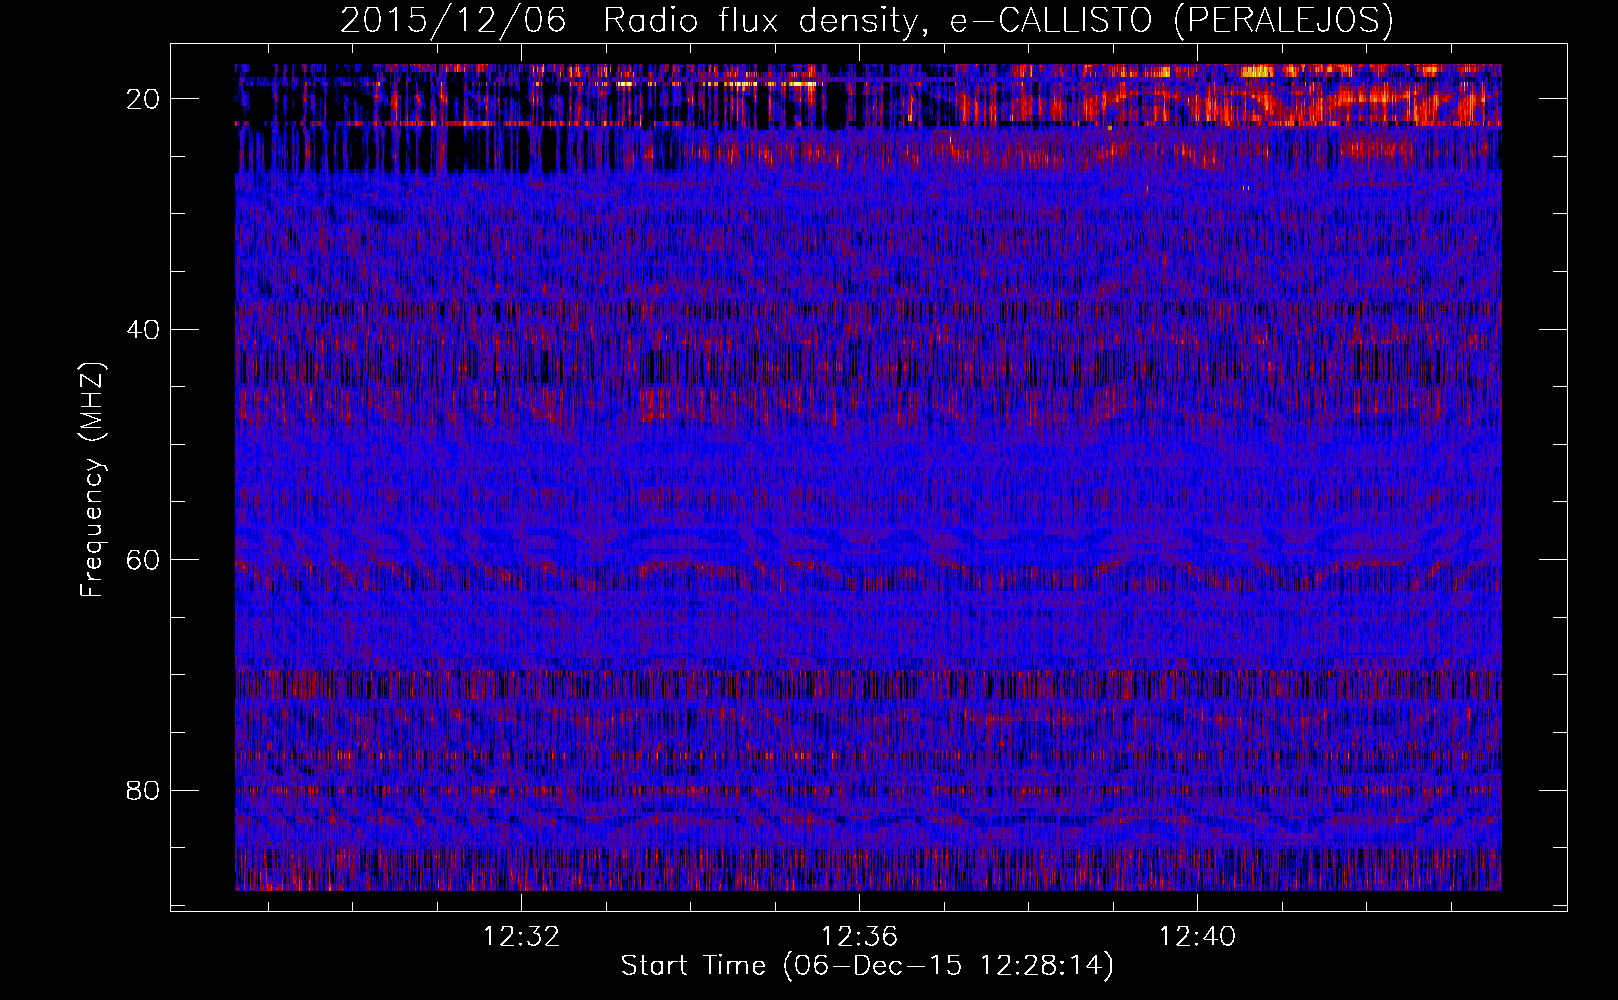This screenshot has width=1618, height=1000.
Task: Click the 60 frequency tick label
Action: point(143,560)
